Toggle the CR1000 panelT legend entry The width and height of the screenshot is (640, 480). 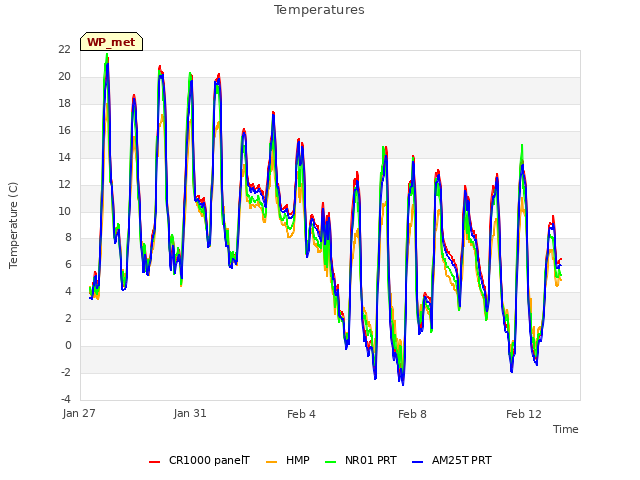[x=200, y=461]
